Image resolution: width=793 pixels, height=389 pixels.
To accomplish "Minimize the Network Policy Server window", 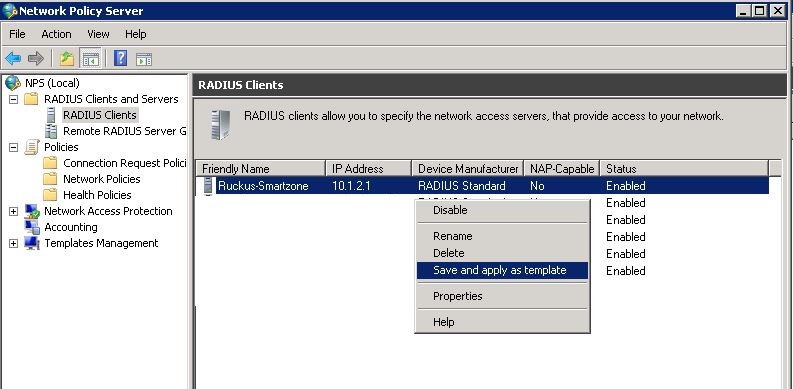I will point(743,11).
